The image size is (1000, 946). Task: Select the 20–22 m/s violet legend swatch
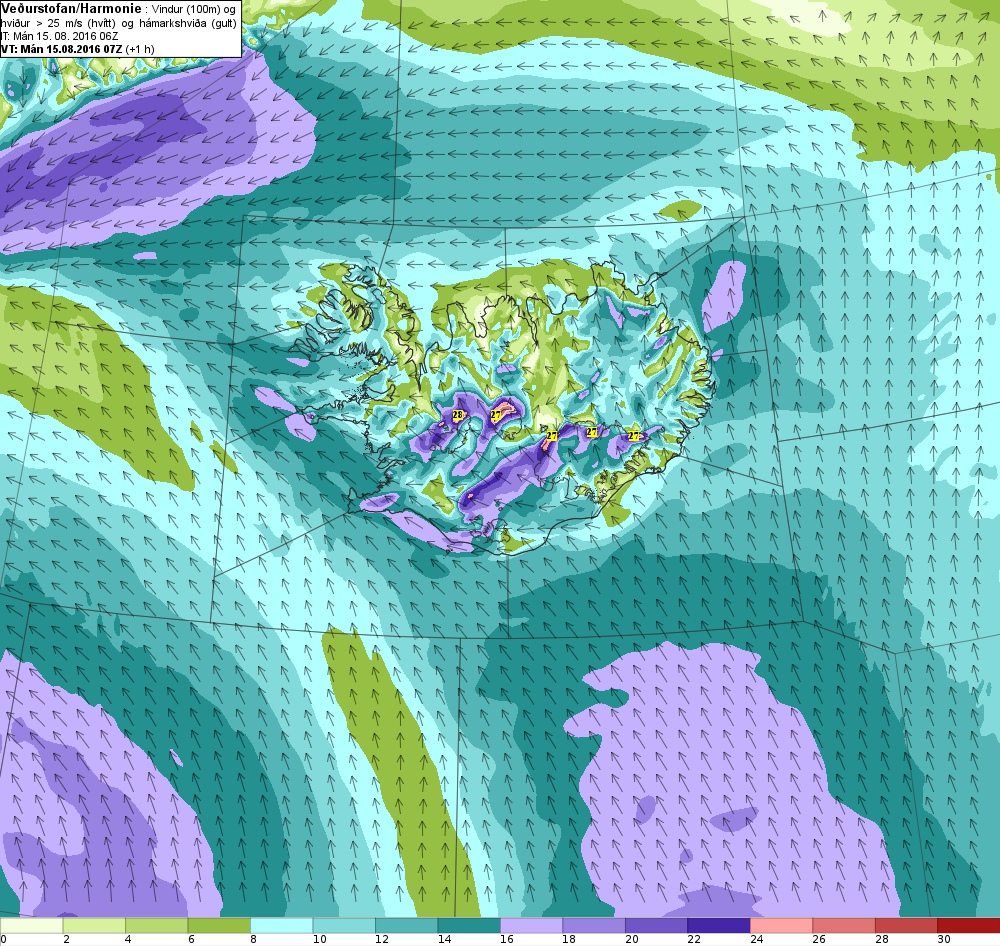pyautogui.click(x=656, y=925)
